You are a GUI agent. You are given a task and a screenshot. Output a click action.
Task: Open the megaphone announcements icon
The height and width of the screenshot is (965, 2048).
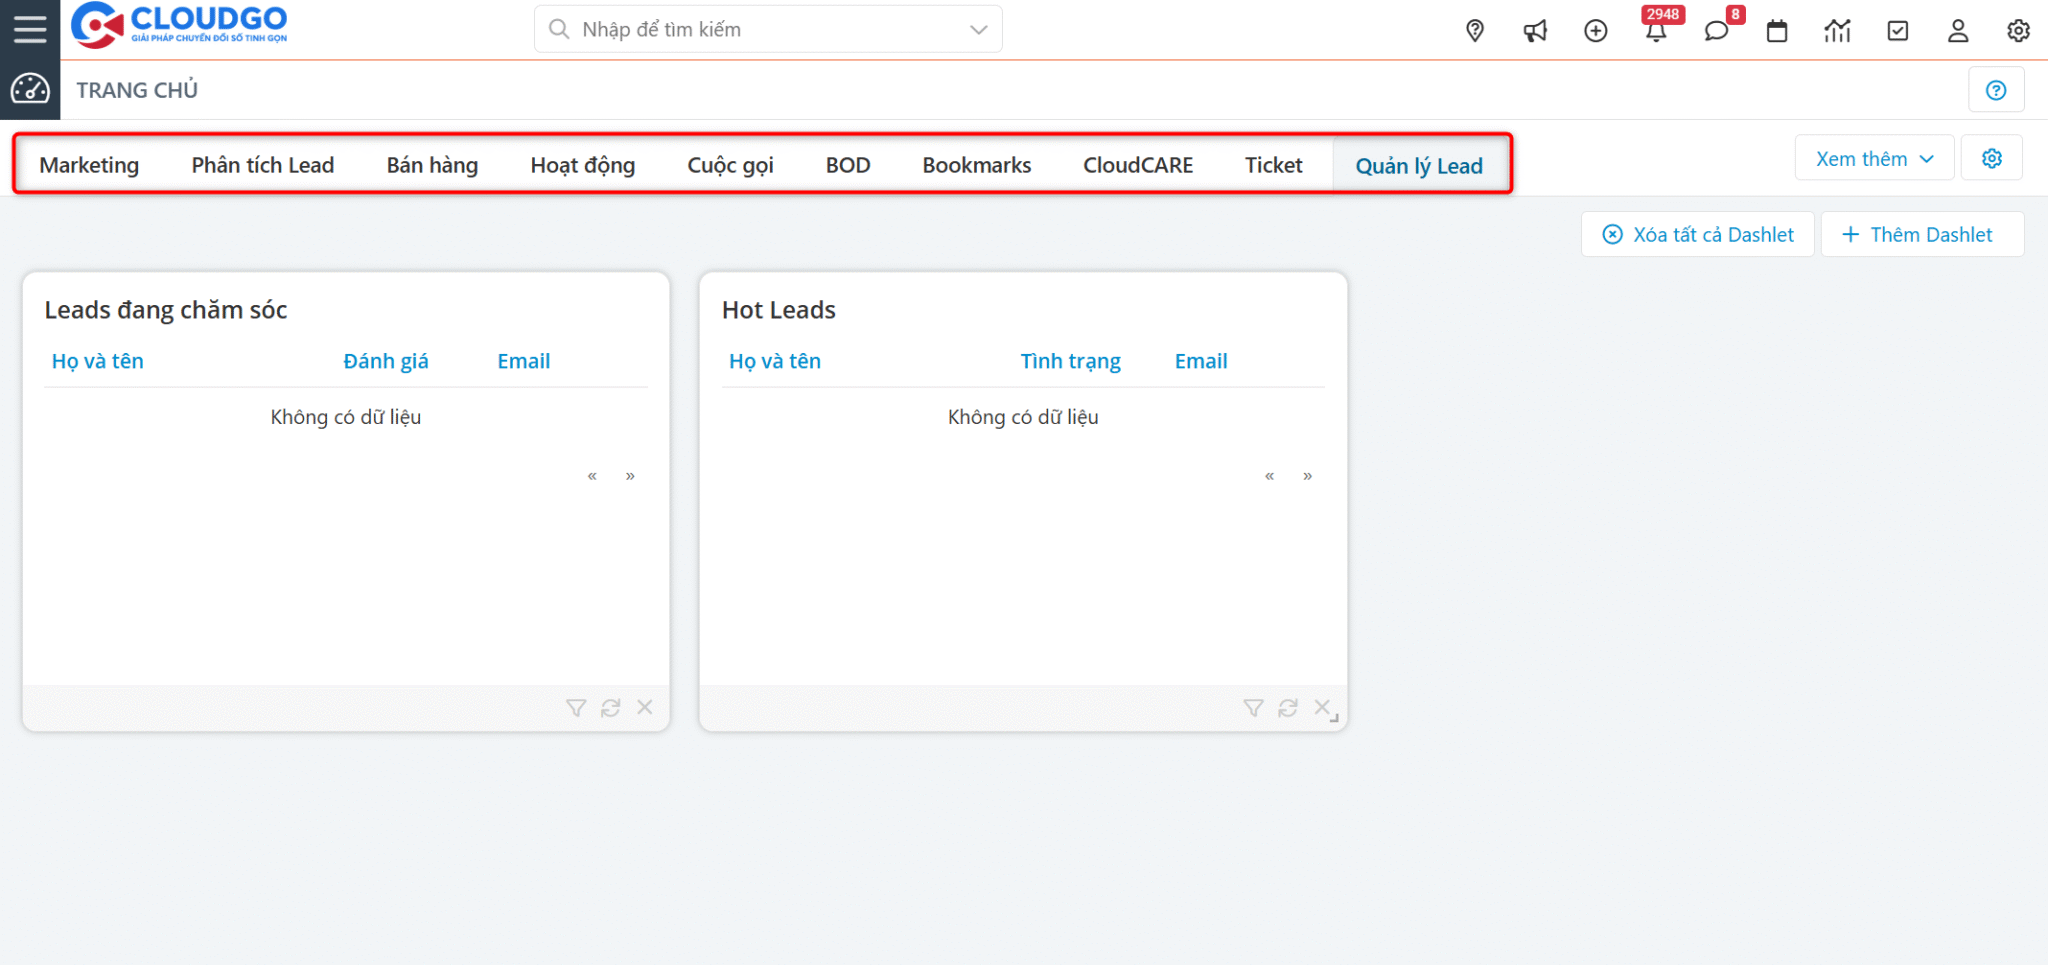point(1535,31)
